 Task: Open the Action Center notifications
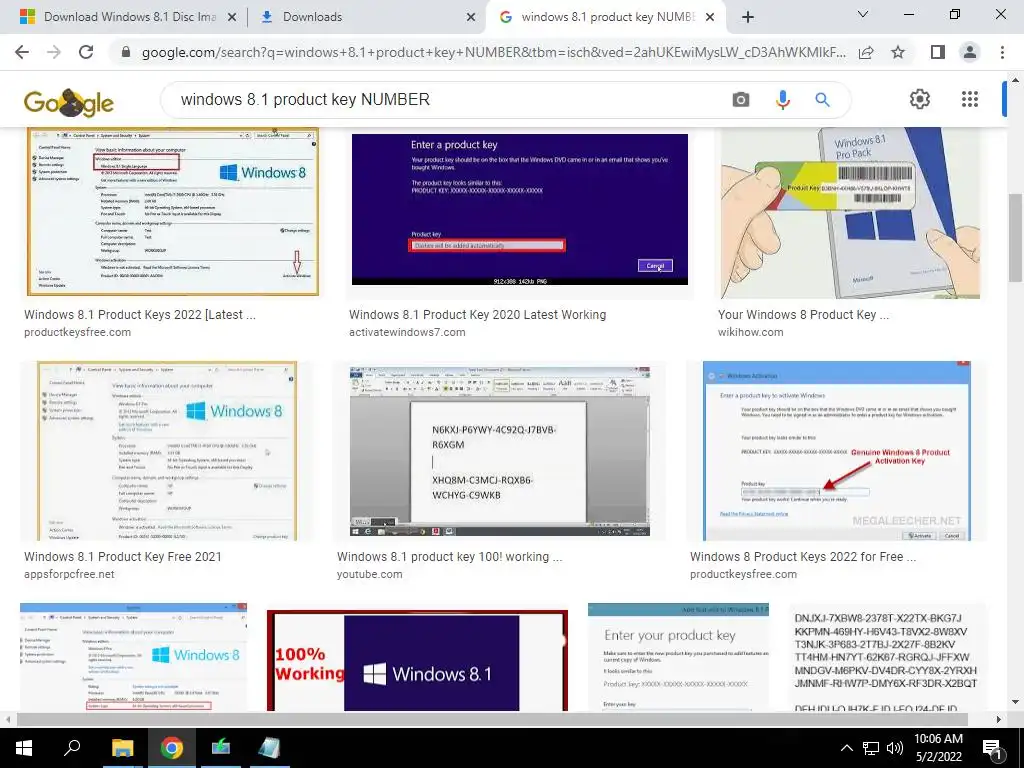point(993,749)
